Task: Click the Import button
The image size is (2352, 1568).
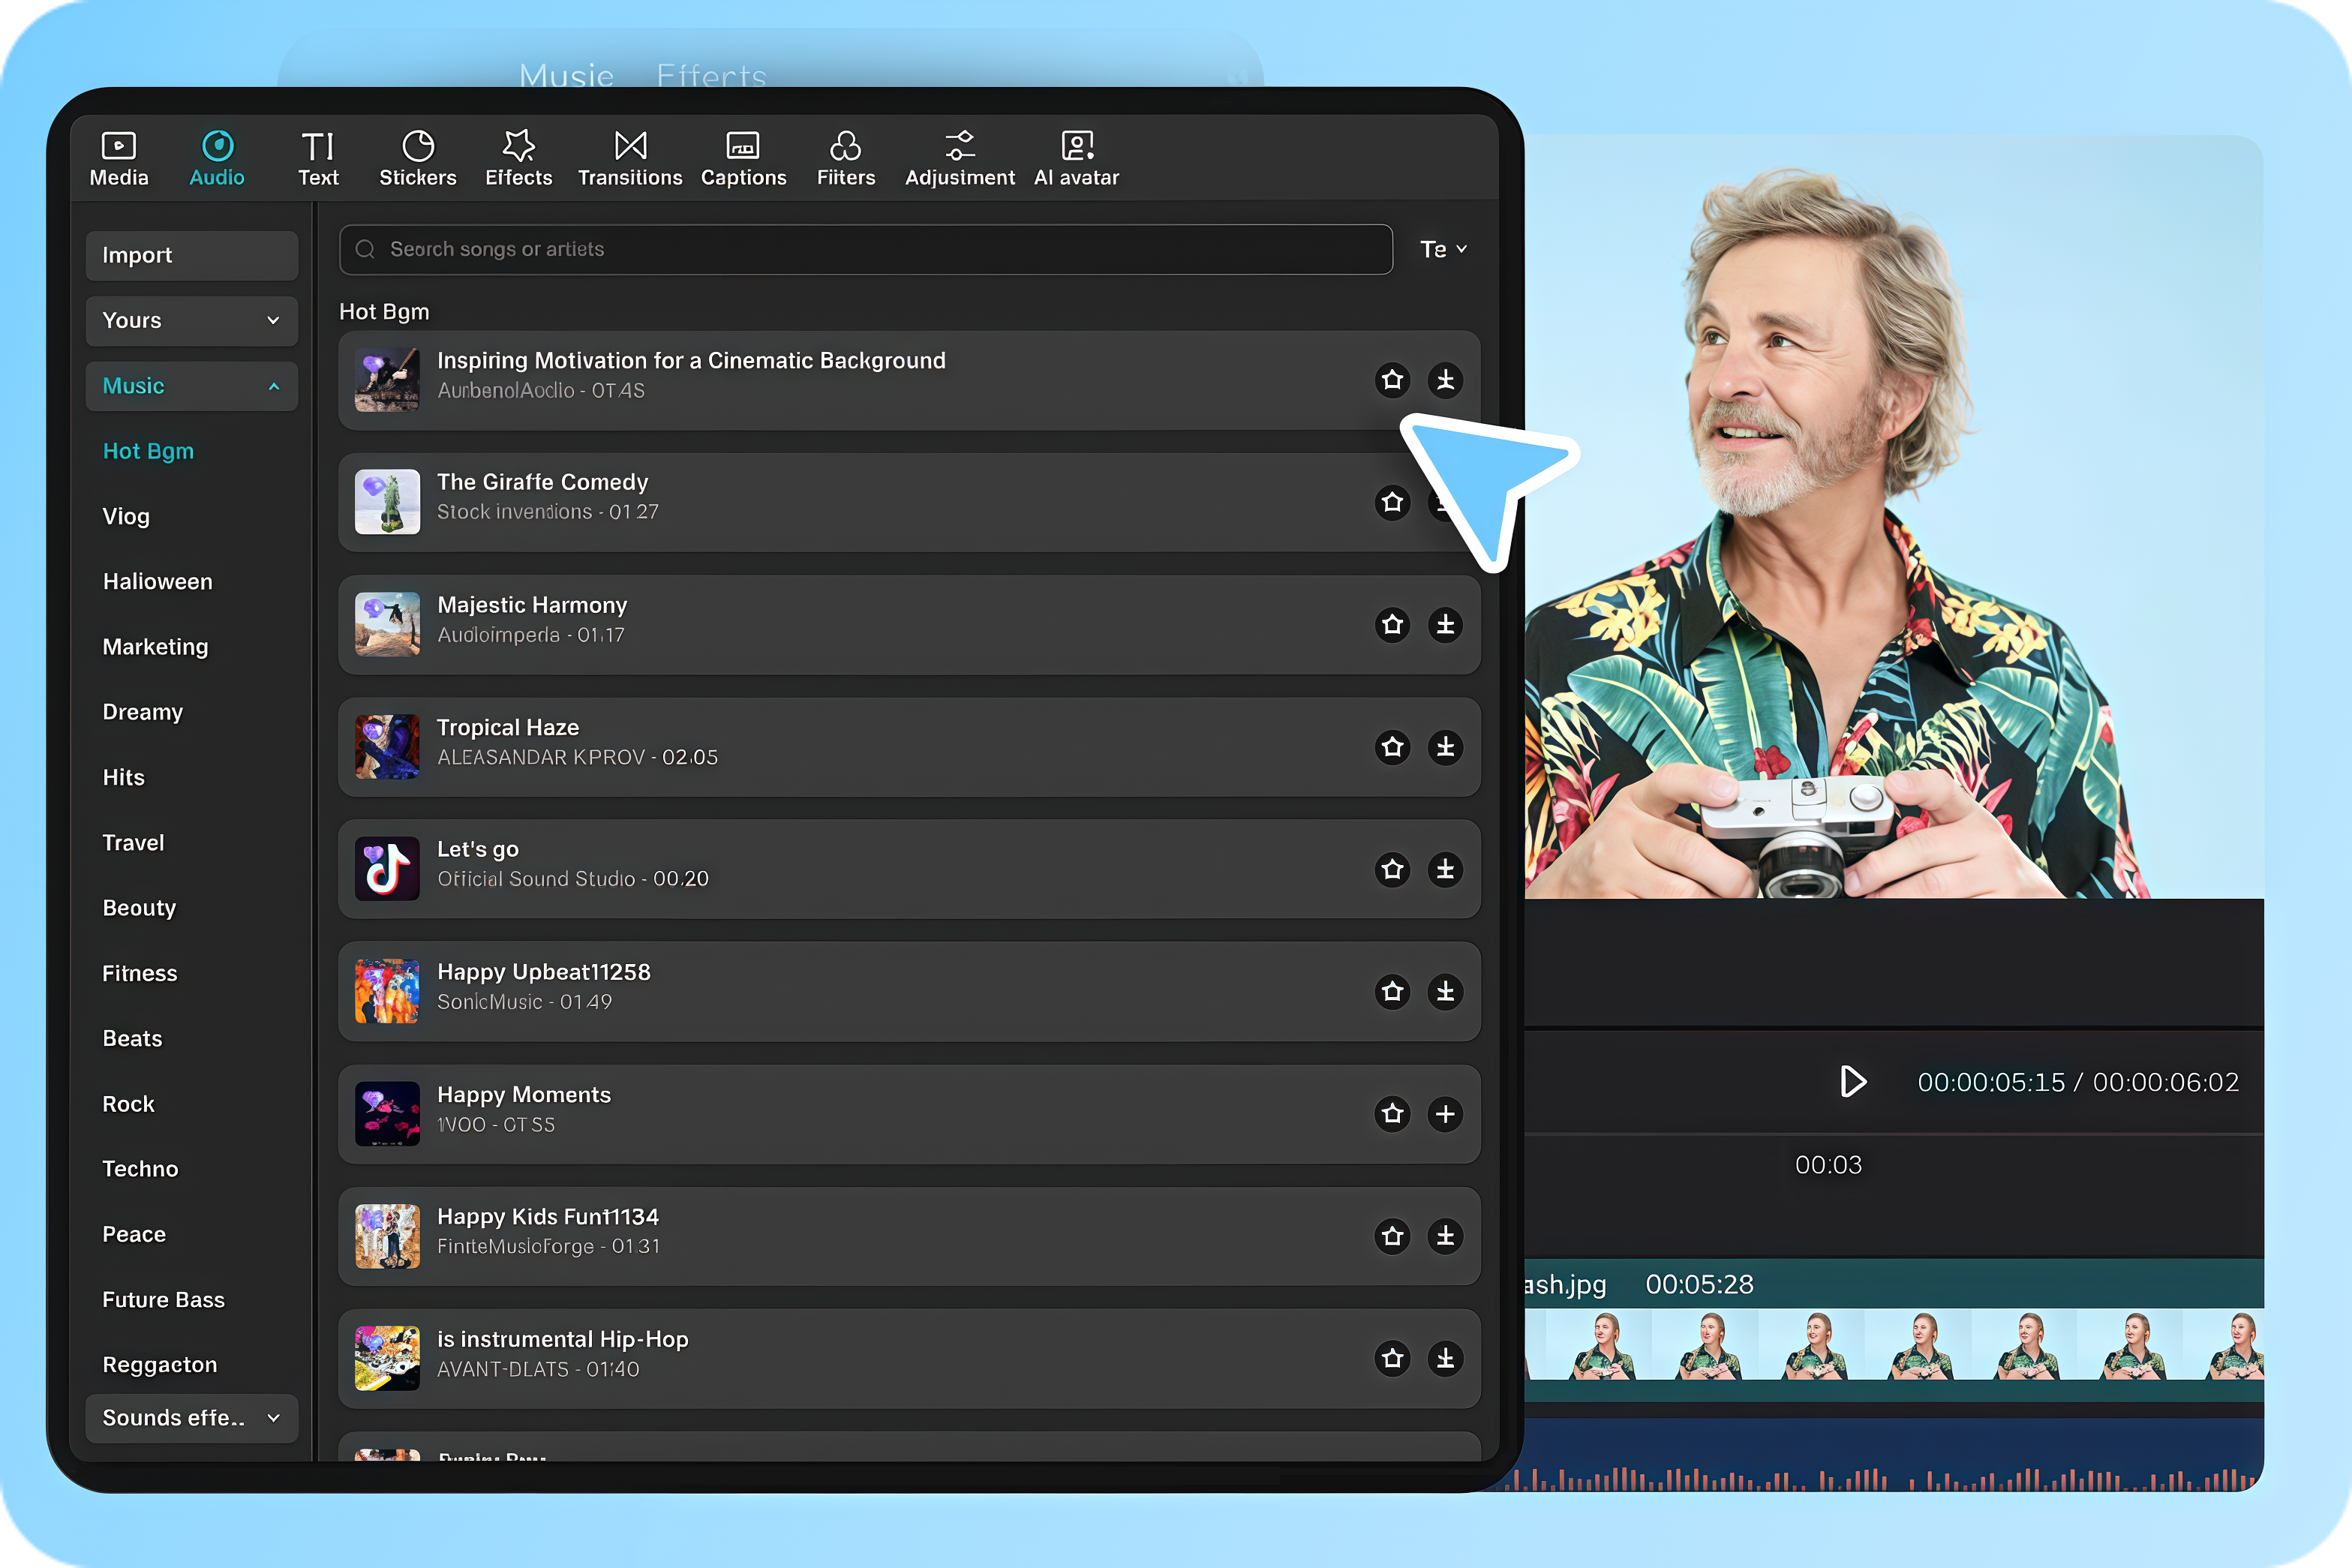Action: click(x=191, y=255)
